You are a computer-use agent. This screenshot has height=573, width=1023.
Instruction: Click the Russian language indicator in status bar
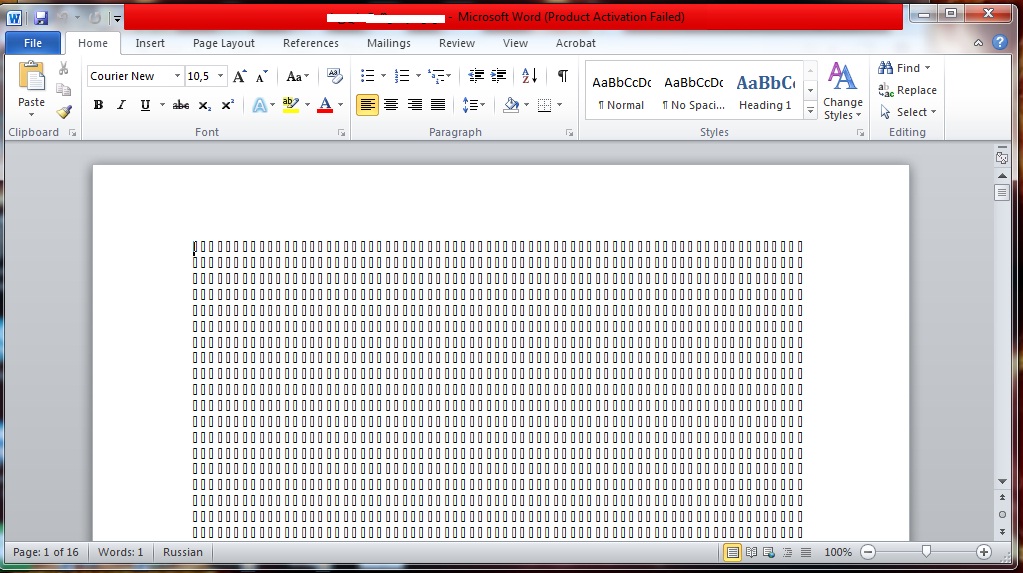182,552
